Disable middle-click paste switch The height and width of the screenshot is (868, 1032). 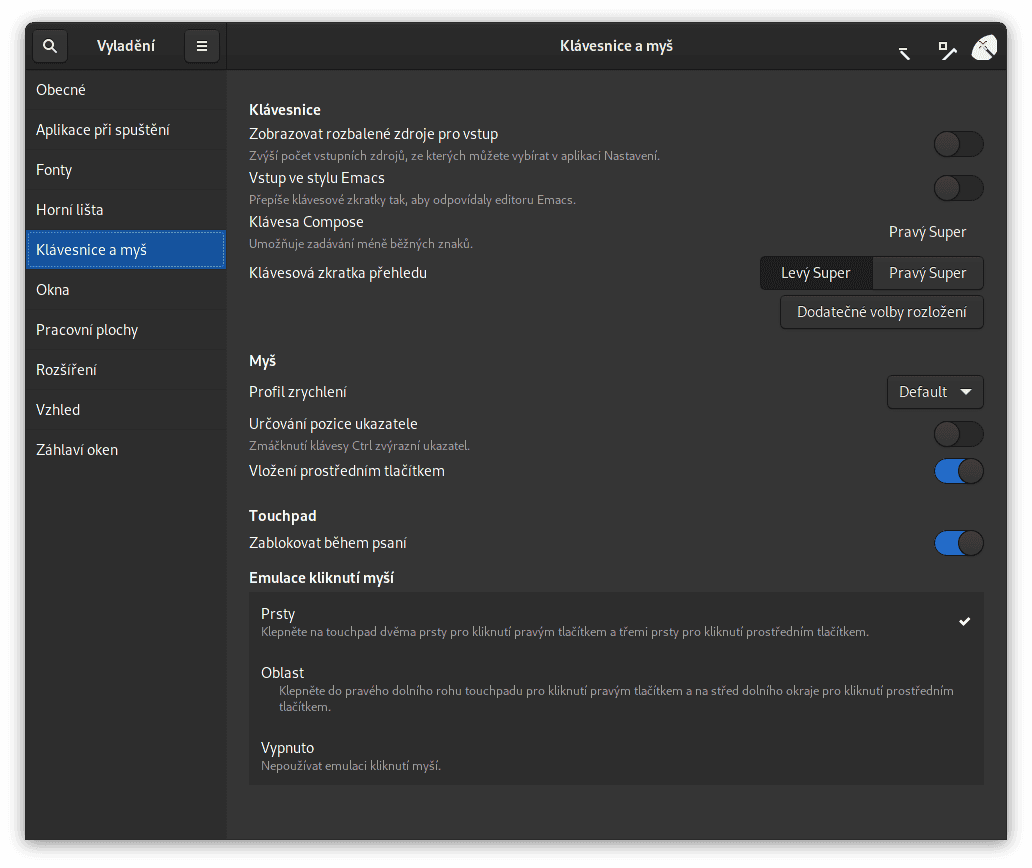coord(958,471)
